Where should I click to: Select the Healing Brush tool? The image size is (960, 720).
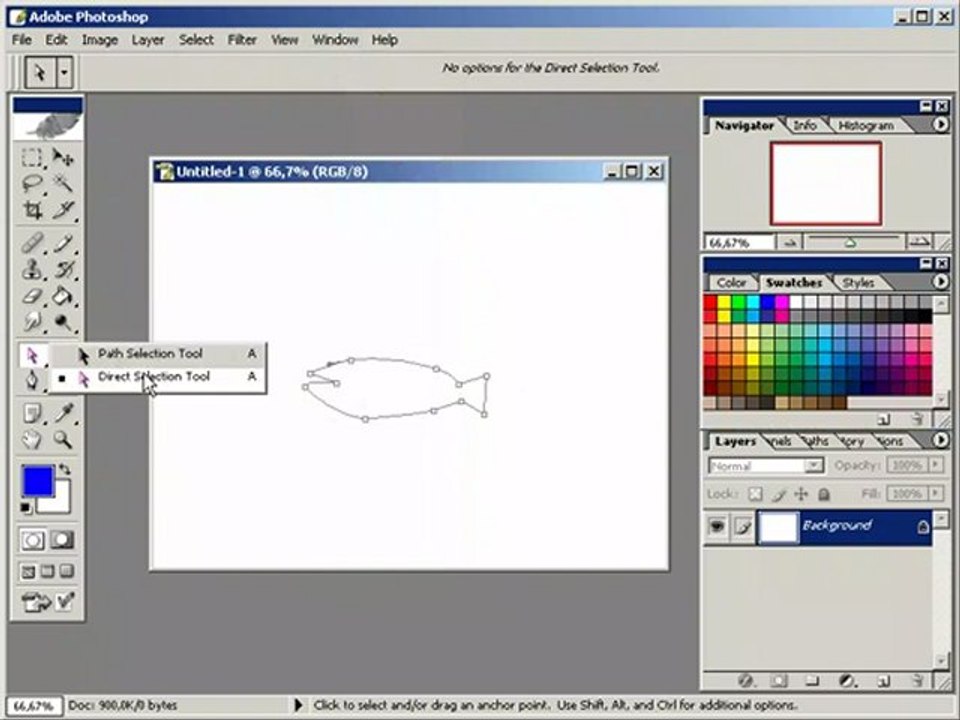[32, 243]
